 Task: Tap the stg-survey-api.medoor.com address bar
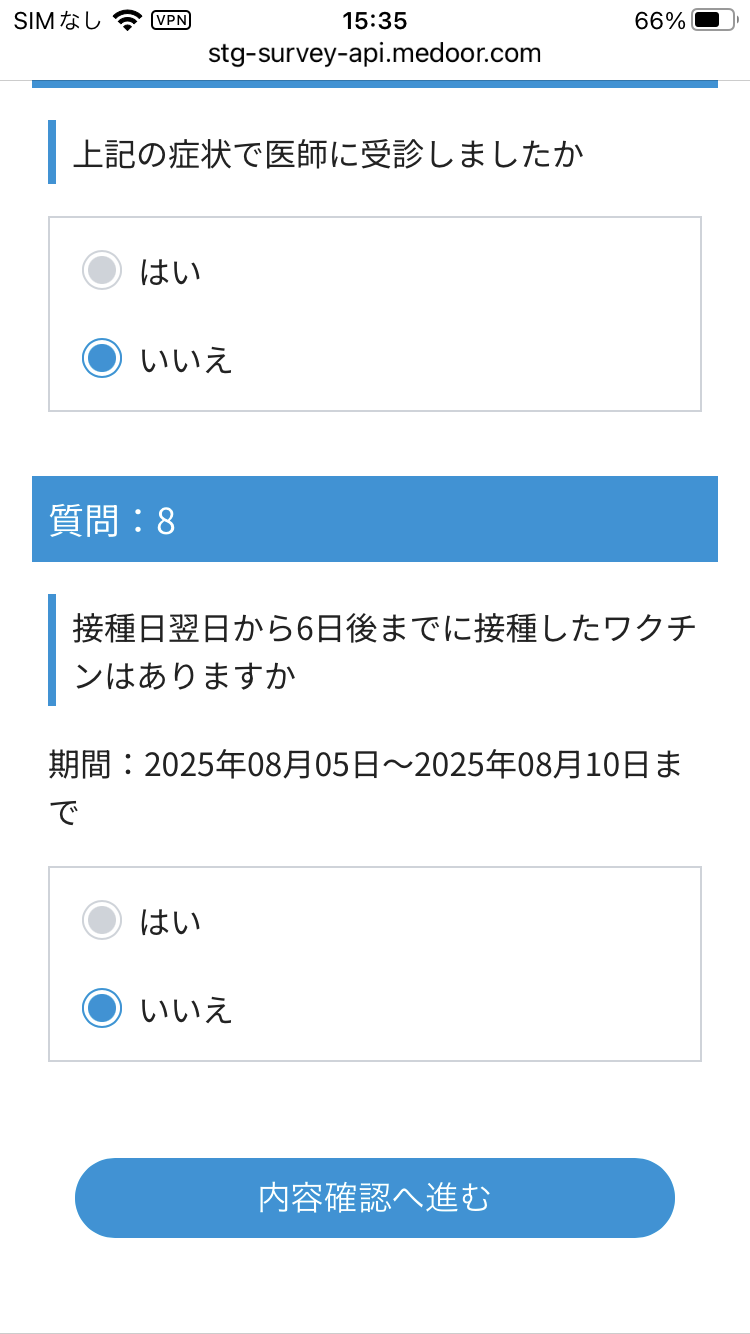tap(375, 55)
